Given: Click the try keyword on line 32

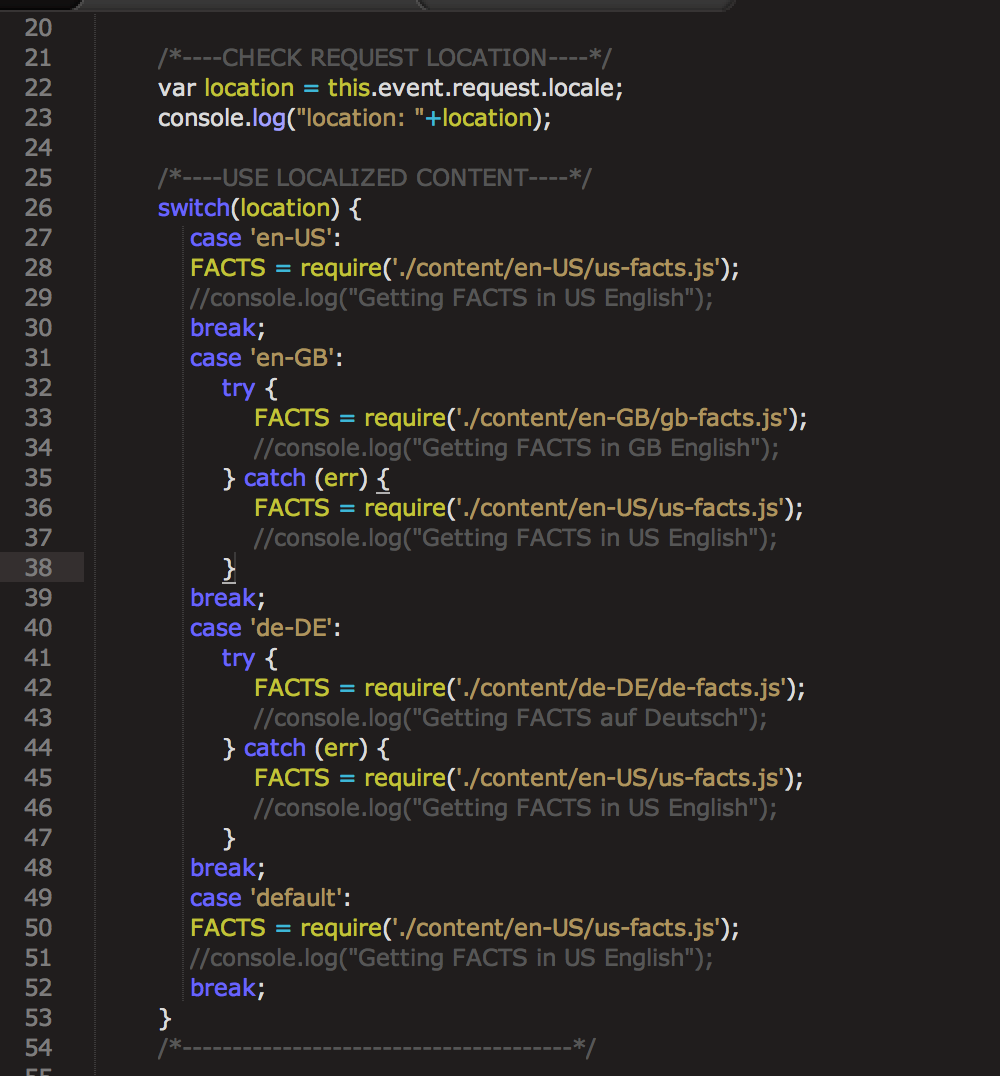Looking at the screenshot, I should (238, 388).
